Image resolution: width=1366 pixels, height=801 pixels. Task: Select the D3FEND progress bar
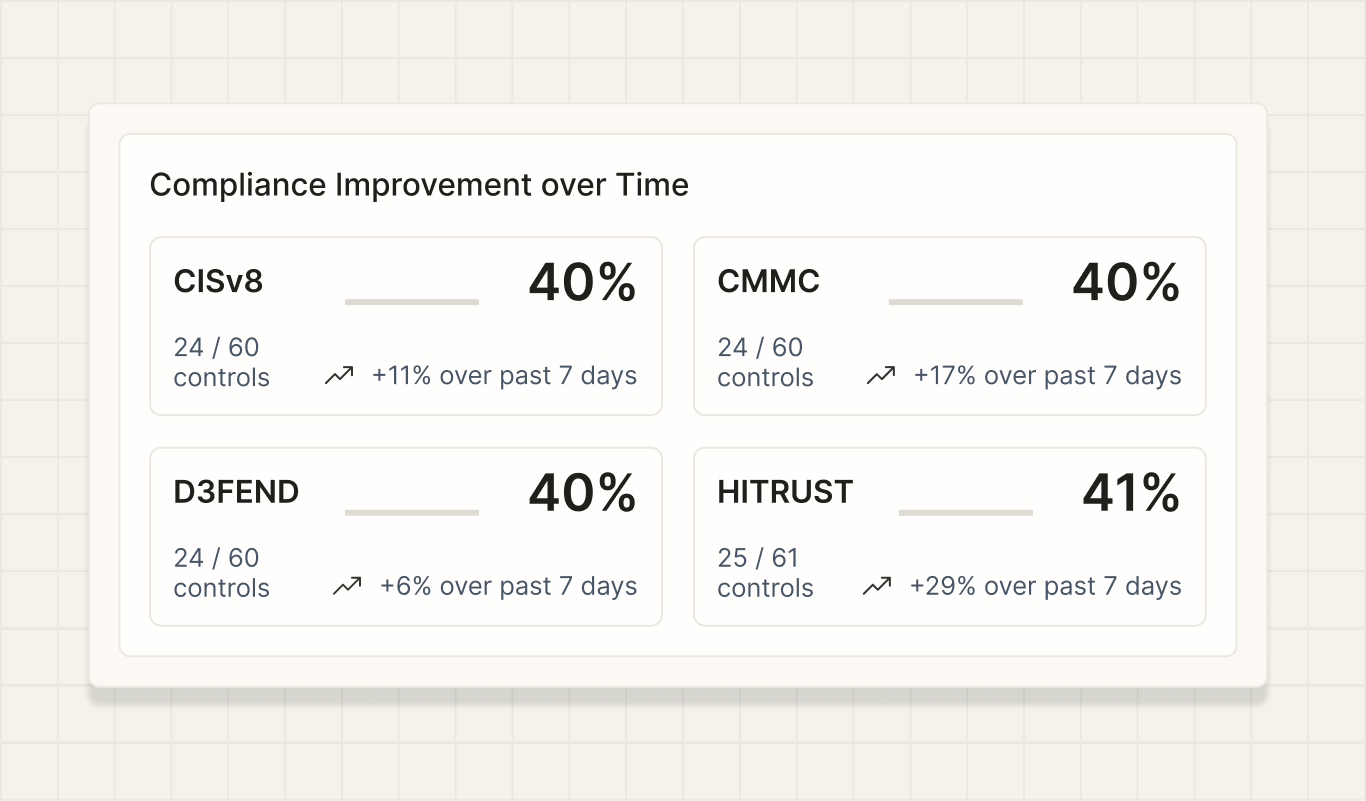(412, 512)
